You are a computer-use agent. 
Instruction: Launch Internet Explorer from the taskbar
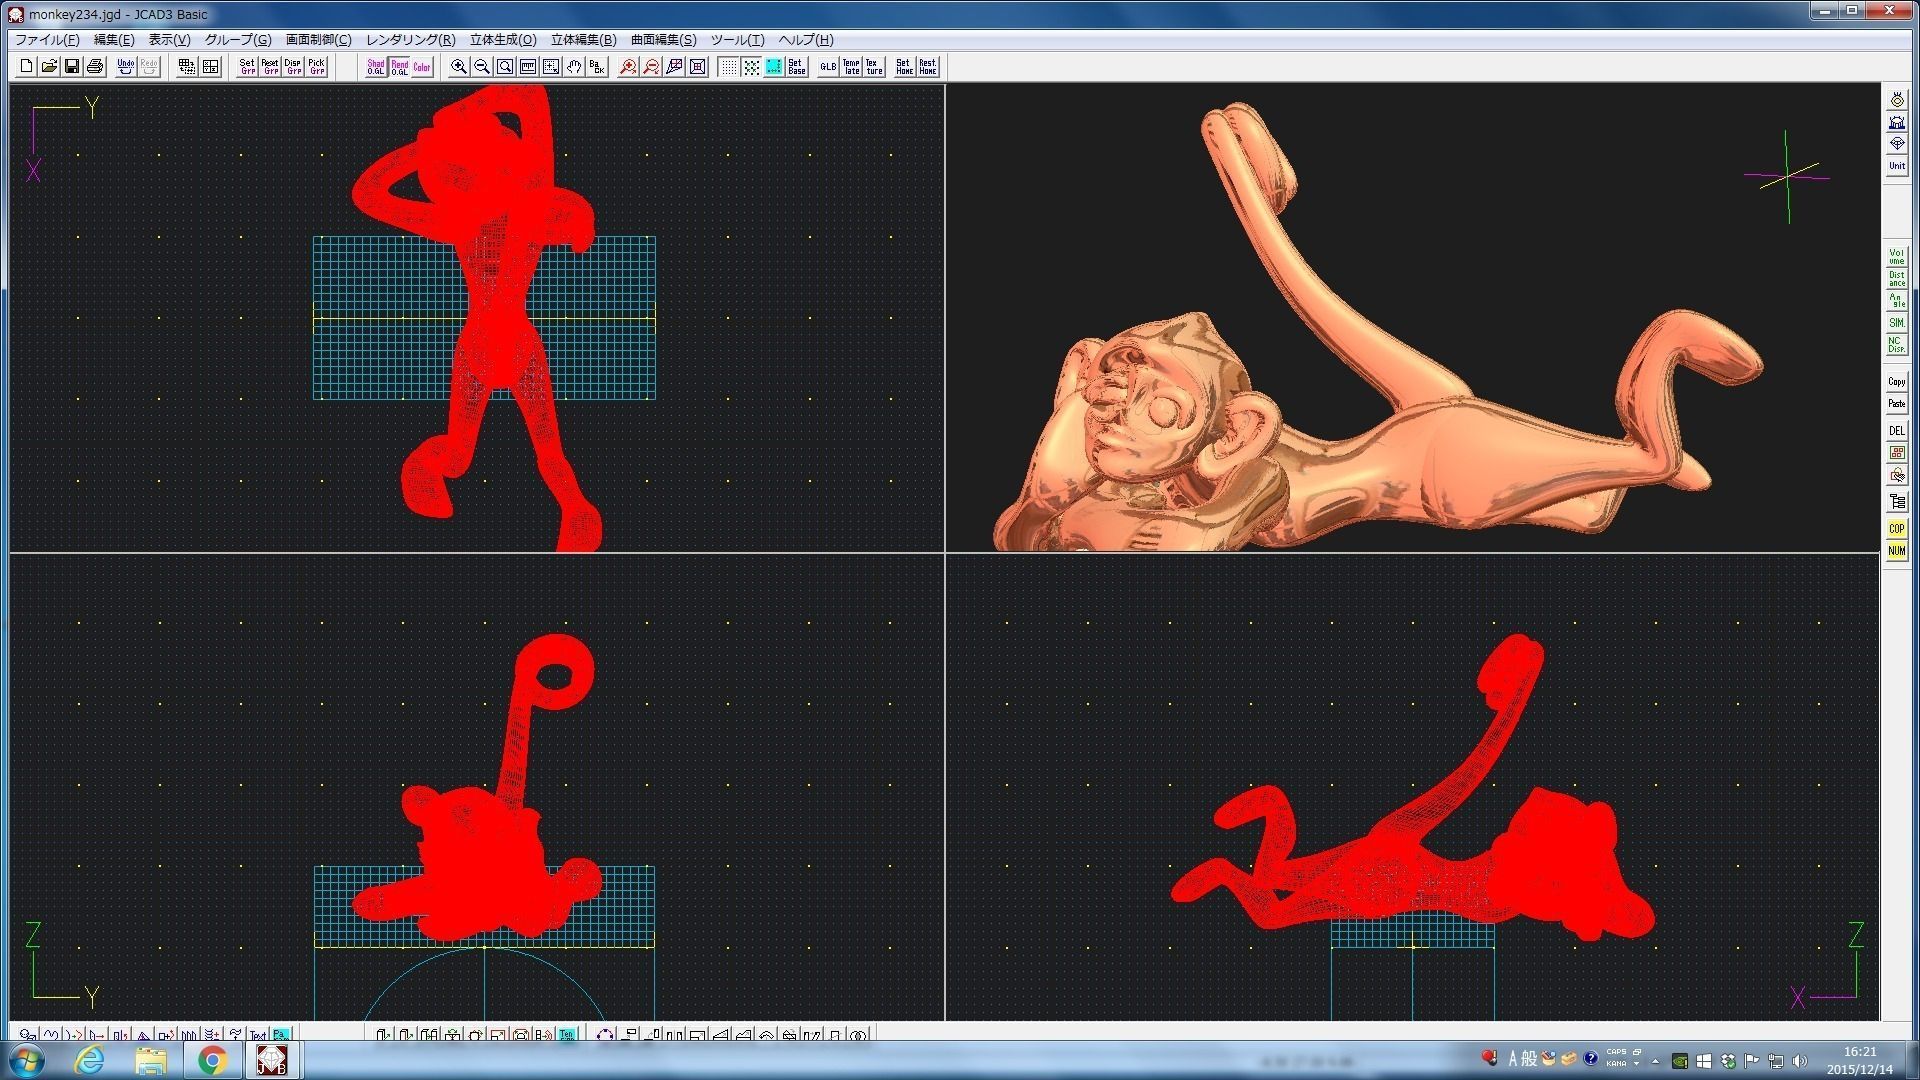click(x=90, y=1060)
